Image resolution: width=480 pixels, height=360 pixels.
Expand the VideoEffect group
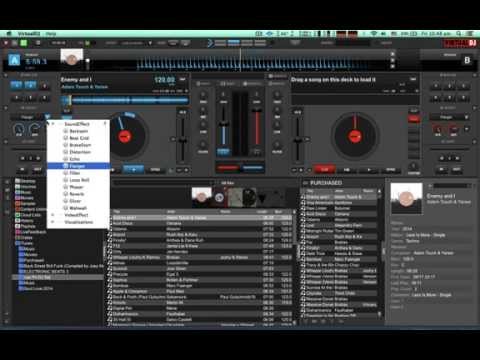point(52,215)
